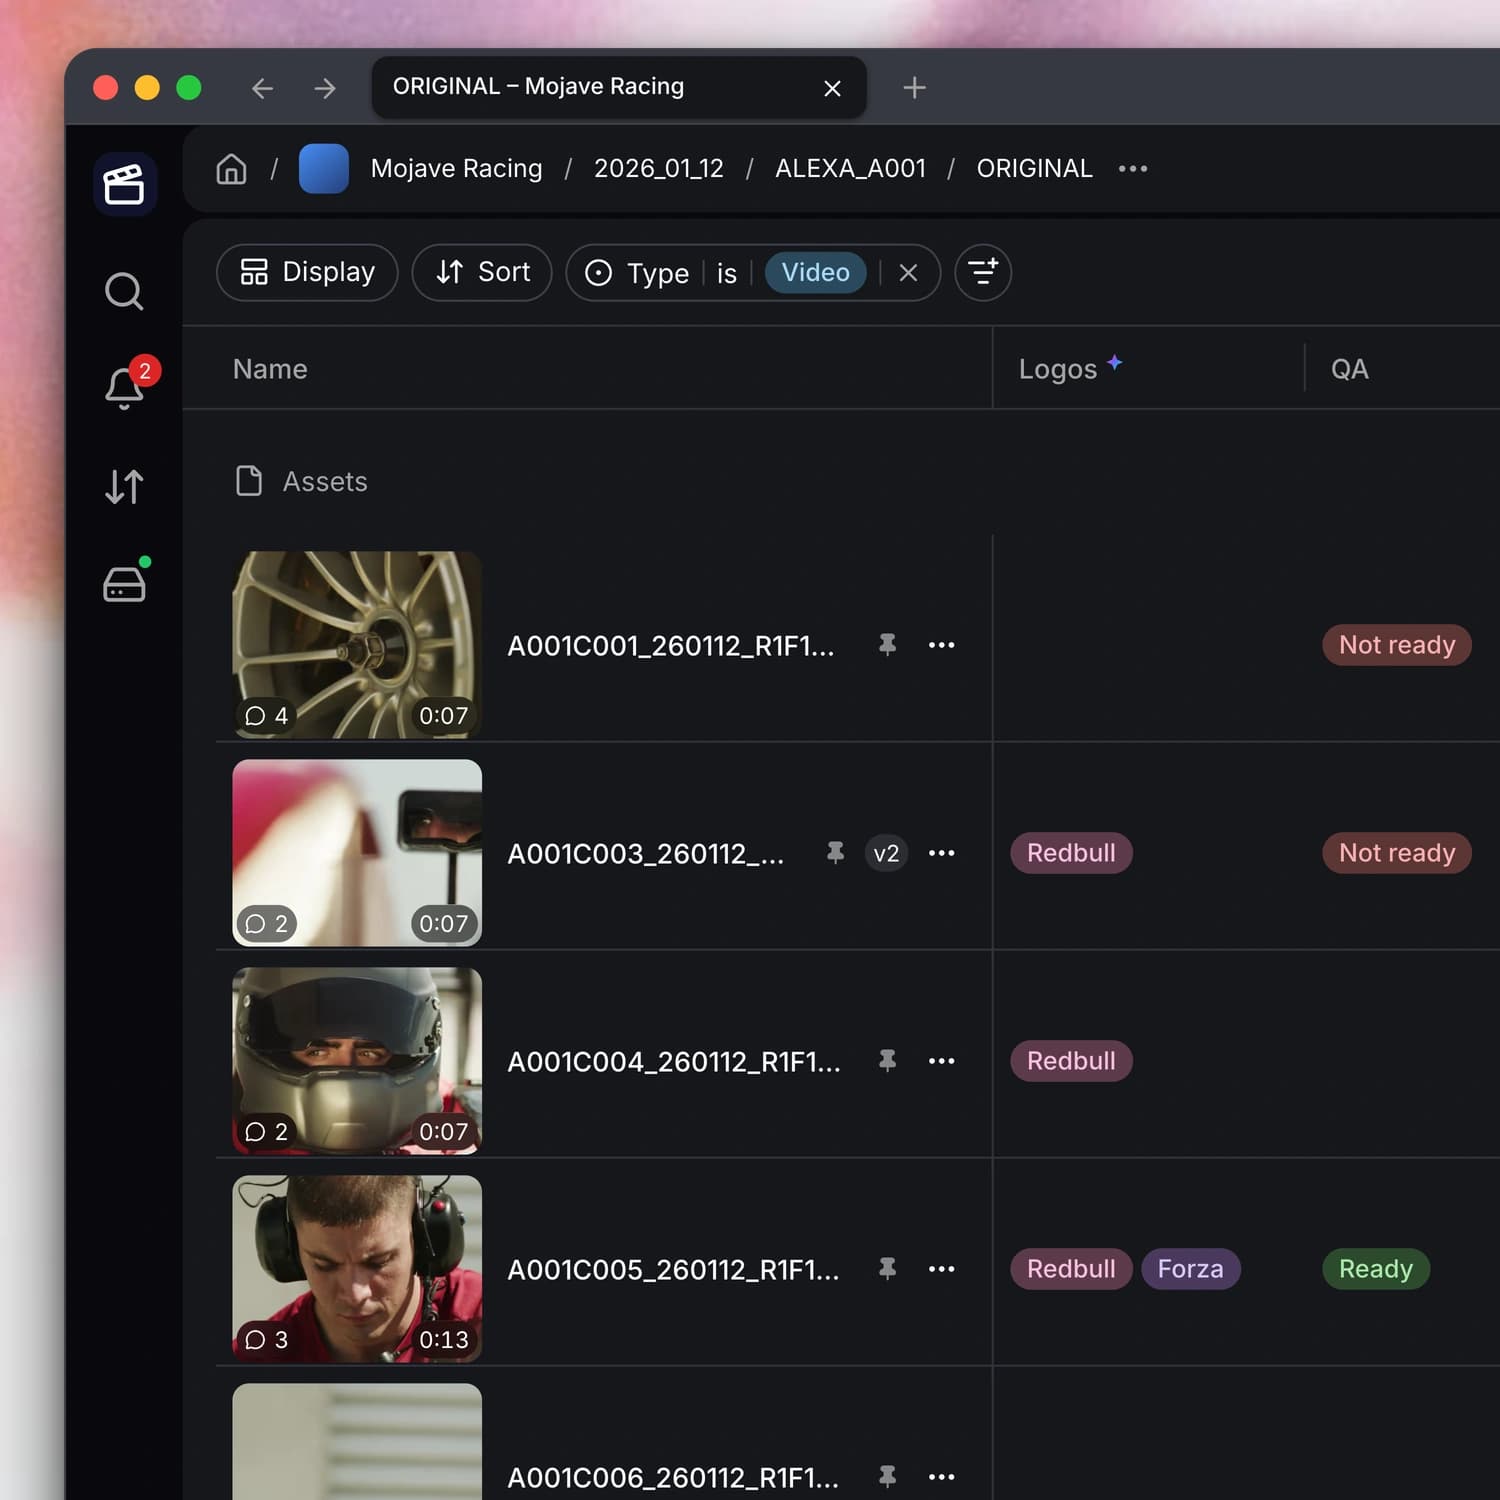Image resolution: width=1500 pixels, height=1500 pixels.
Task: Click file name A001C004_260112_R1F1...
Action: (x=674, y=1062)
